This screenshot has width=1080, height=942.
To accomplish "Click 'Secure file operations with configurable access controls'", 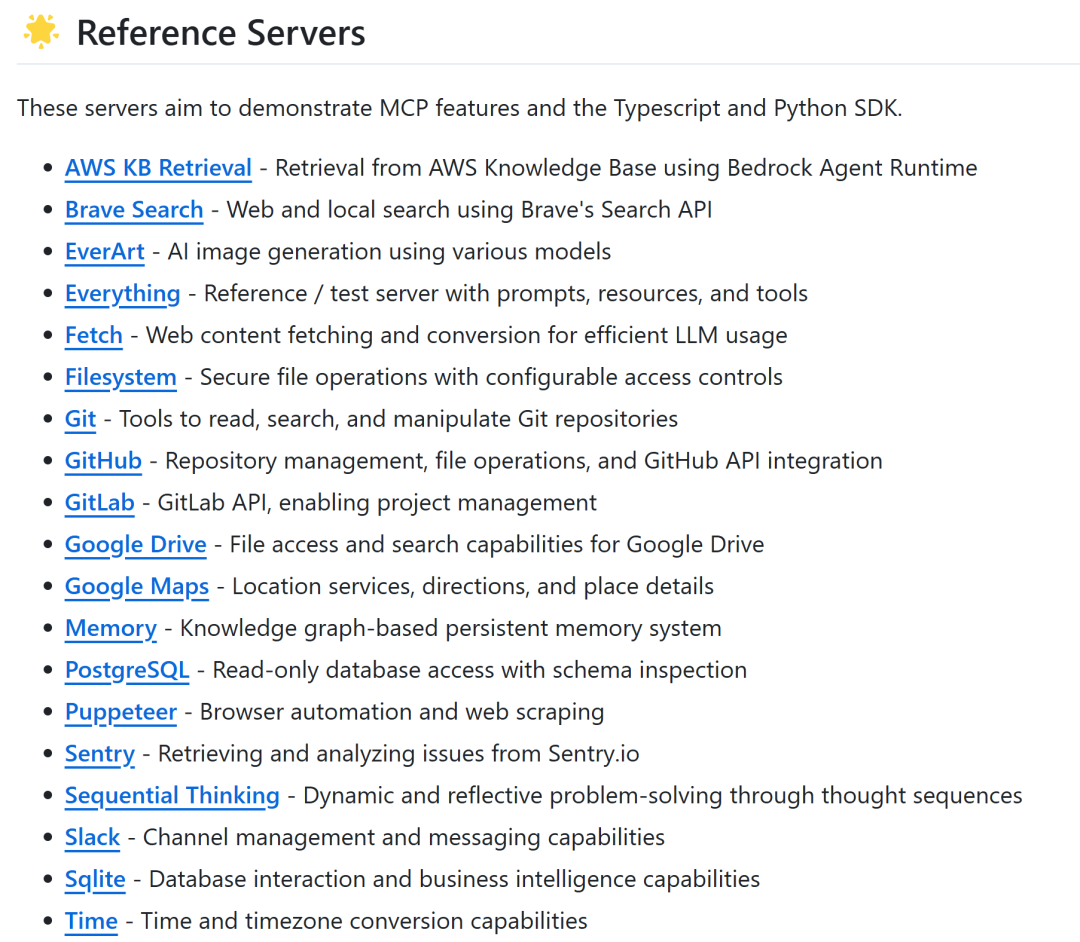I will point(491,377).
